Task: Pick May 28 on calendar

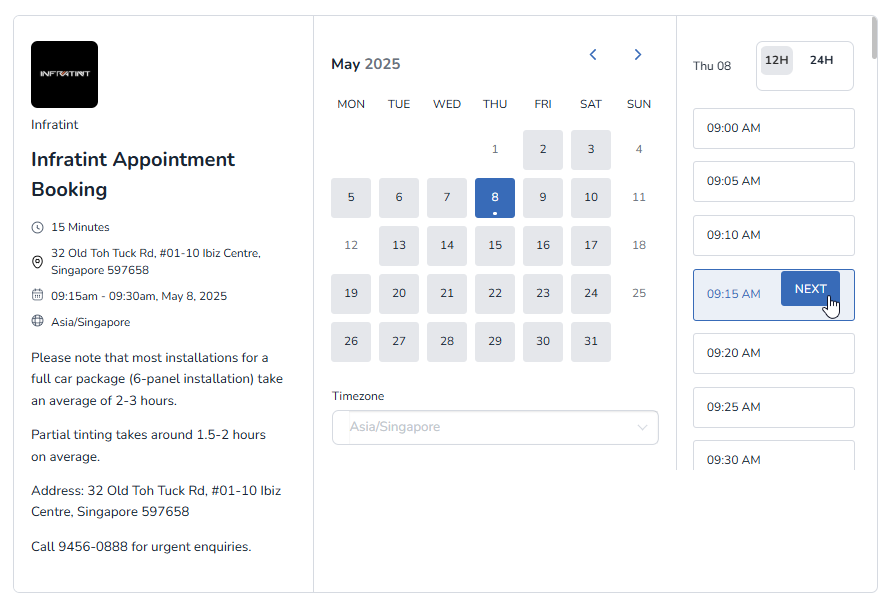Action: point(447,341)
